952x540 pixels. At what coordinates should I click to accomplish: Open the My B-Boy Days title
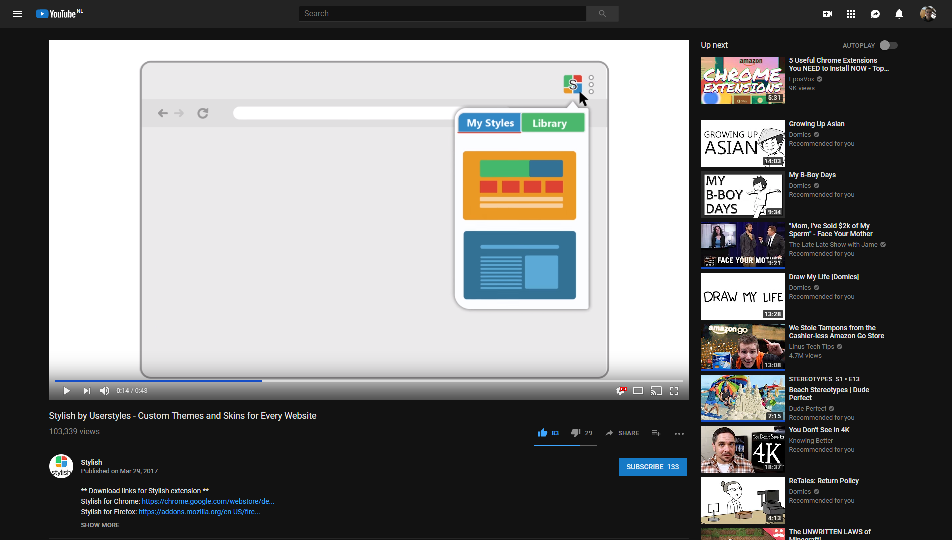[812, 174]
